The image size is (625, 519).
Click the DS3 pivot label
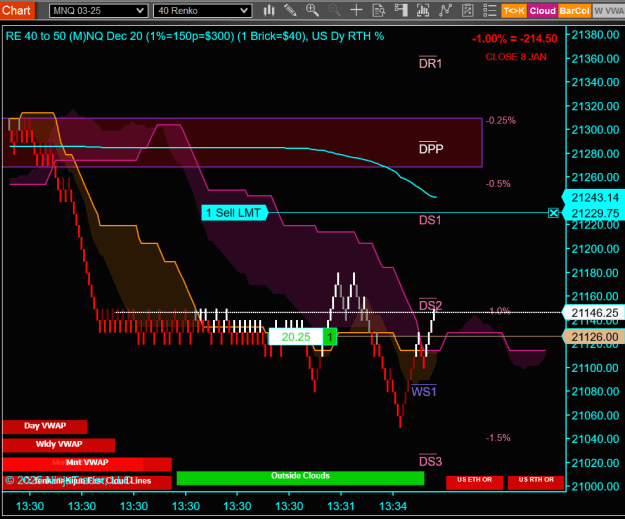[x=430, y=461]
